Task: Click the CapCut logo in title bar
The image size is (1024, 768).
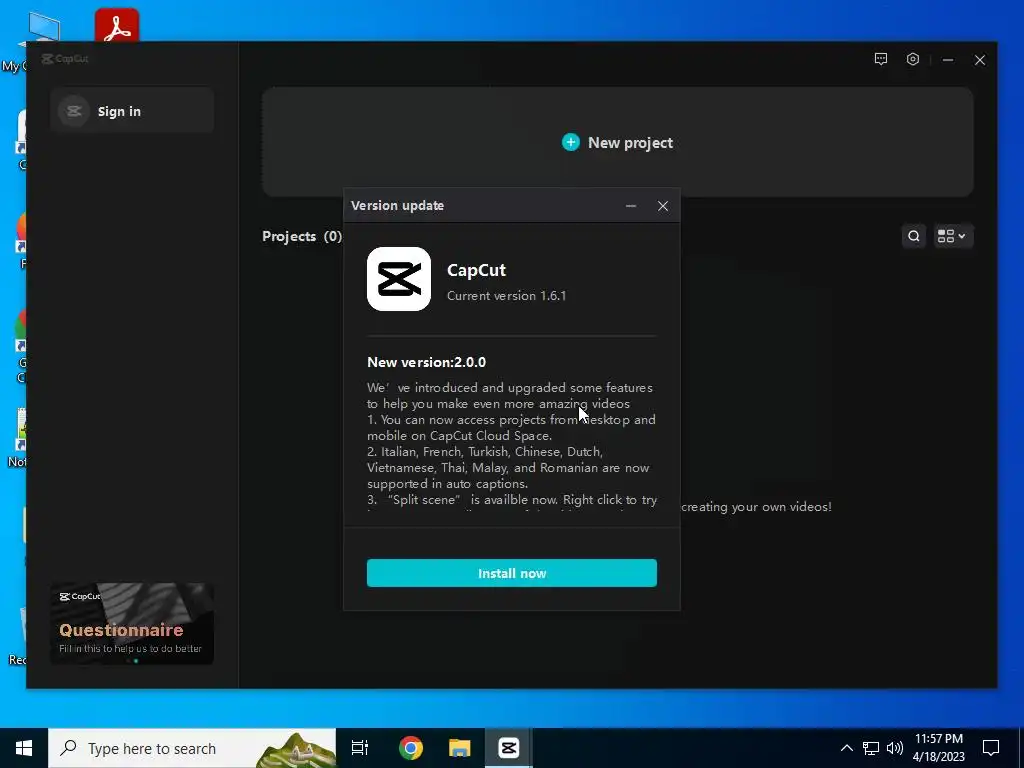Action: coord(65,59)
